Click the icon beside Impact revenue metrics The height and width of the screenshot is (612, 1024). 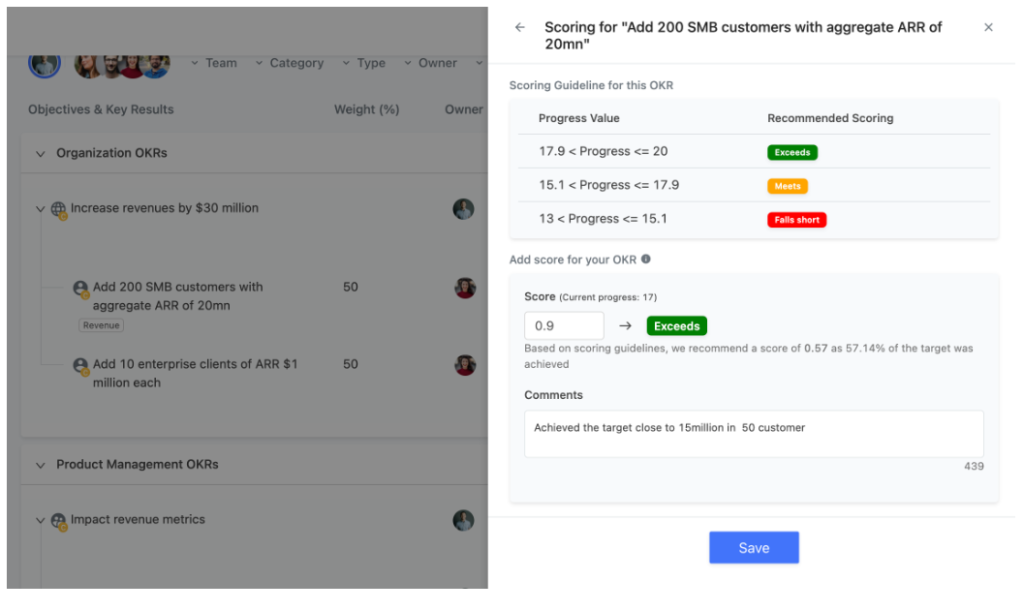point(59,521)
